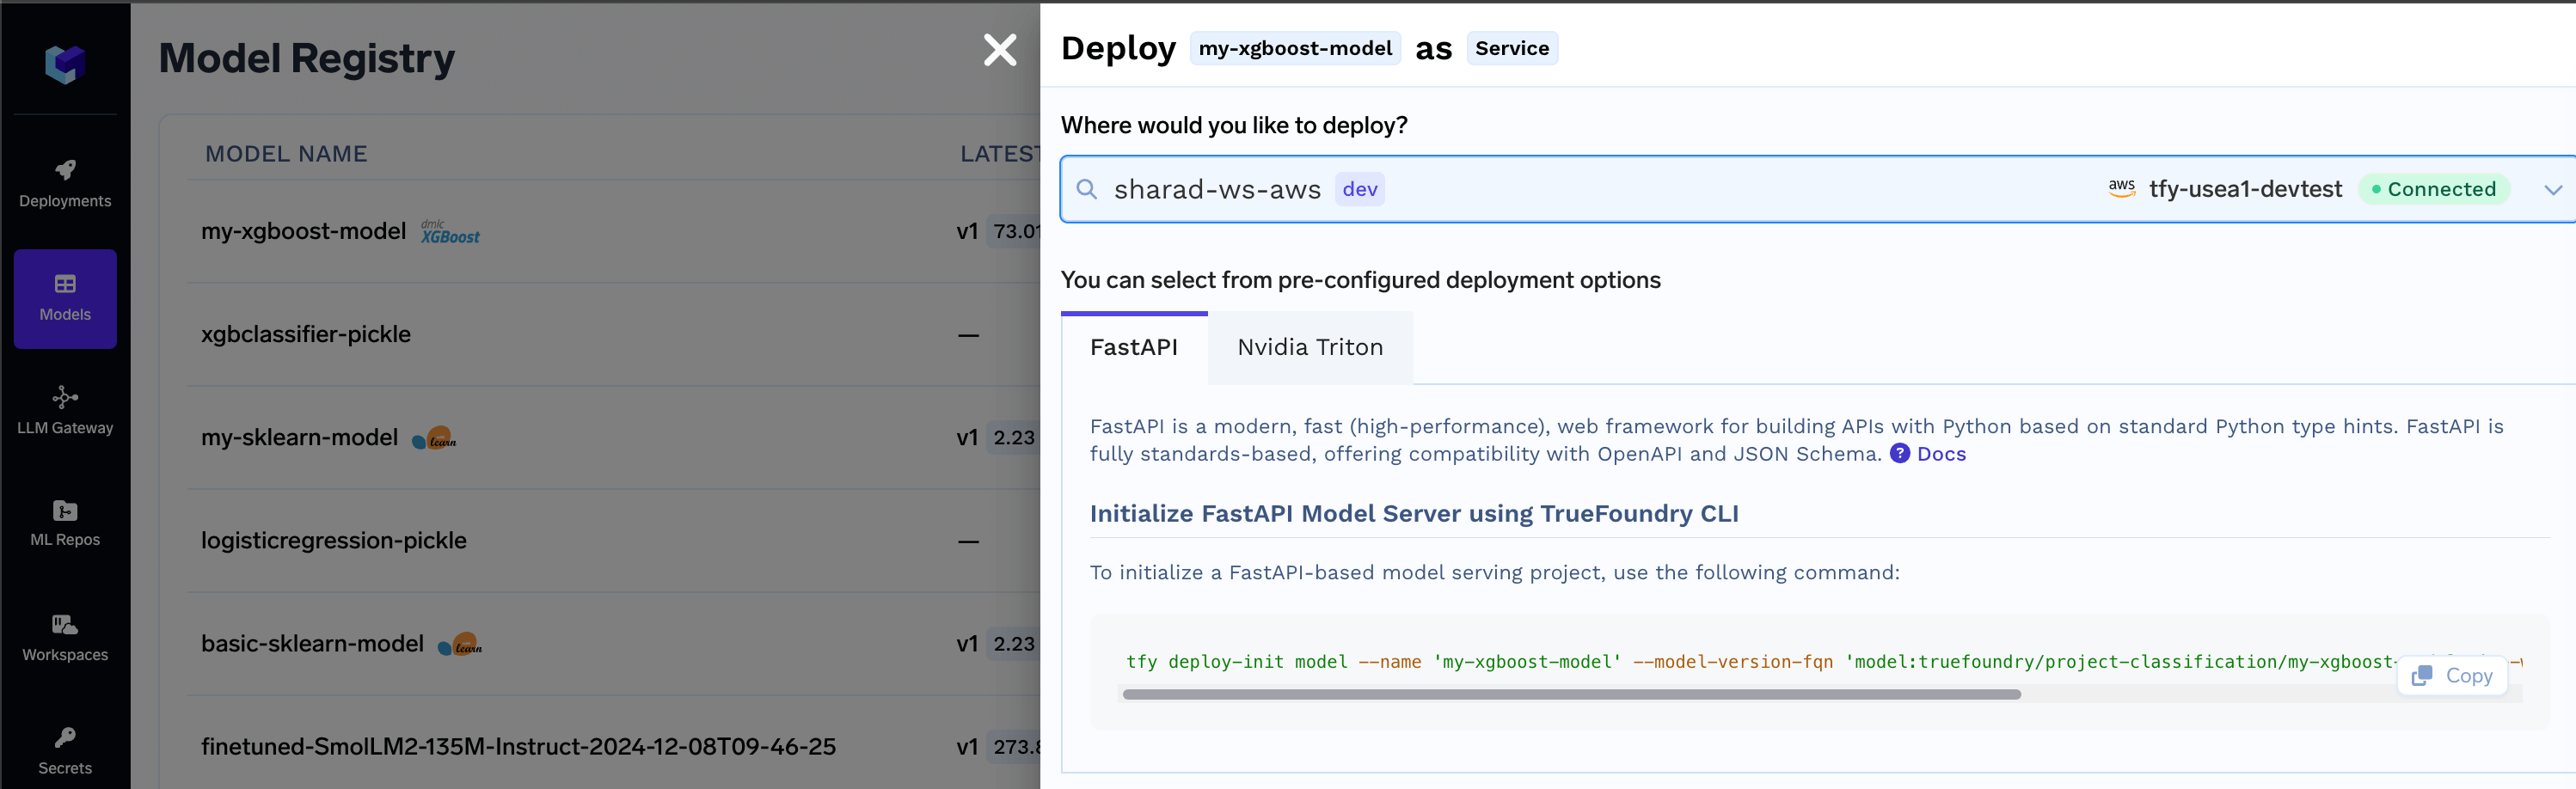
Task: Open Workspaces icon in sidebar
Action: [65, 625]
